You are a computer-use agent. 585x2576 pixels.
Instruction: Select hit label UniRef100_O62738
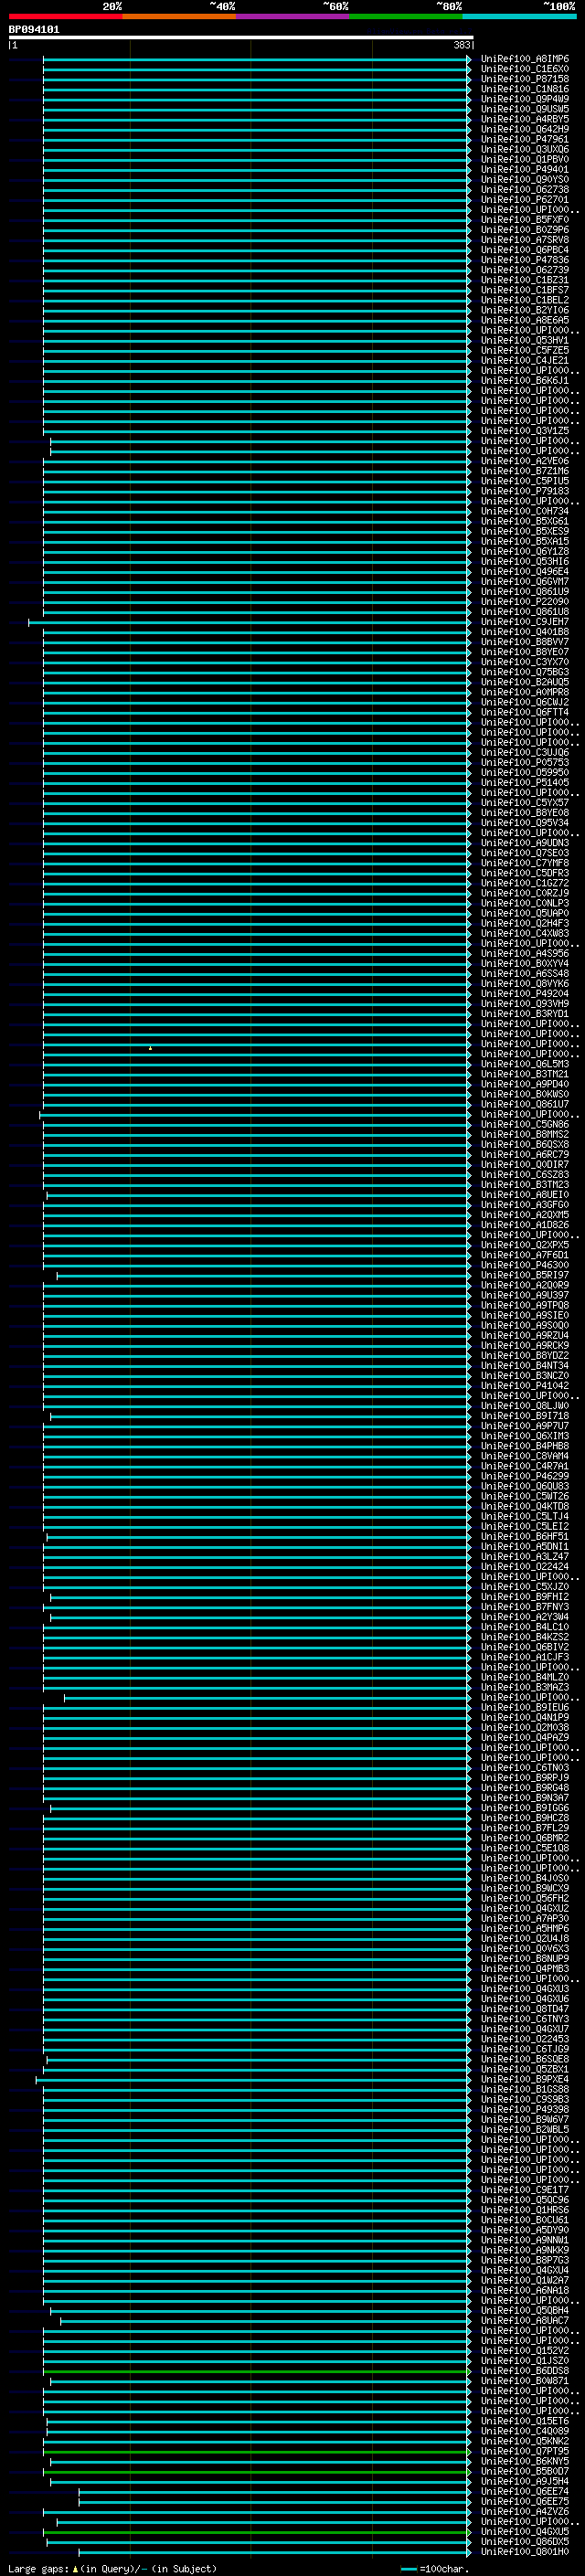click(524, 190)
